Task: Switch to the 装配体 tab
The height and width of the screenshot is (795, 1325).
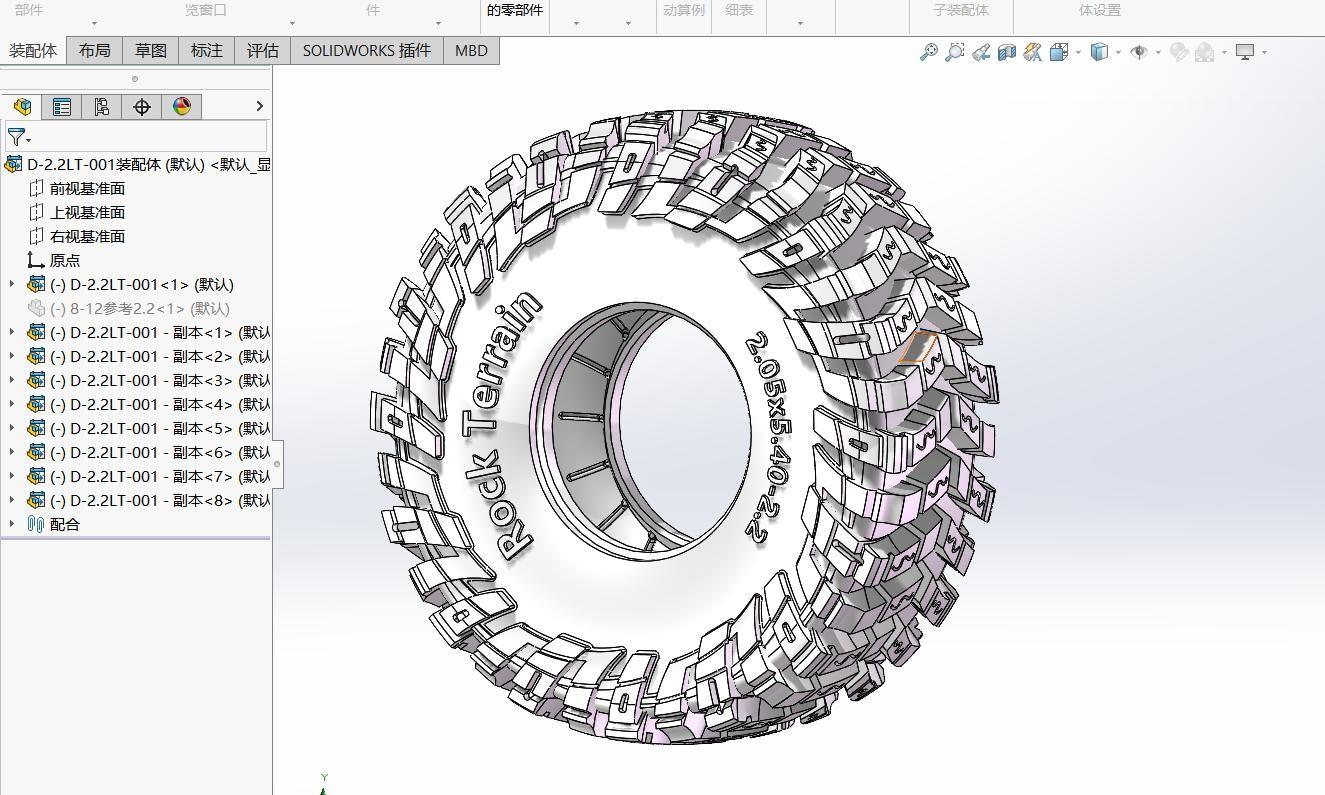Action: click(33, 50)
